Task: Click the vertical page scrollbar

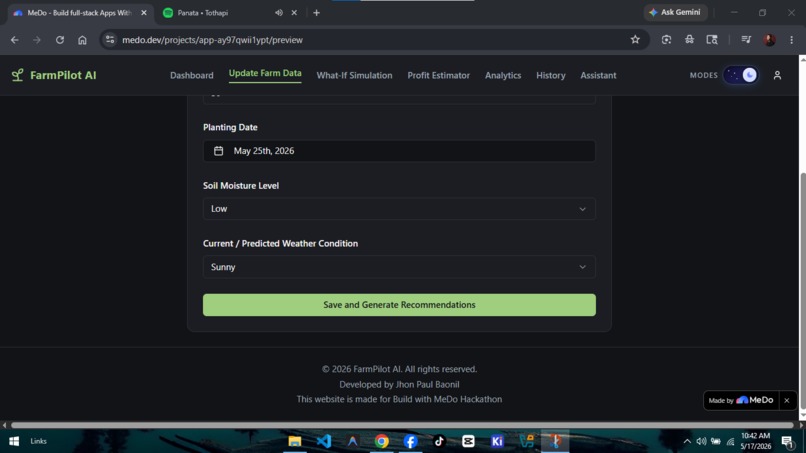Action: tap(802, 293)
